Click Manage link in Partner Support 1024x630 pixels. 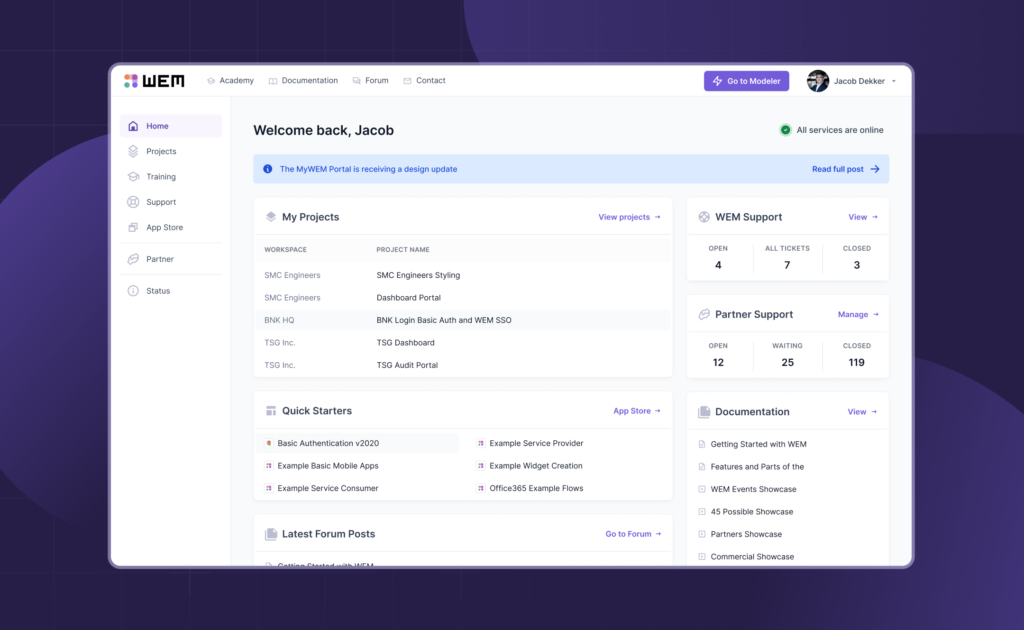click(x=857, y=314)
